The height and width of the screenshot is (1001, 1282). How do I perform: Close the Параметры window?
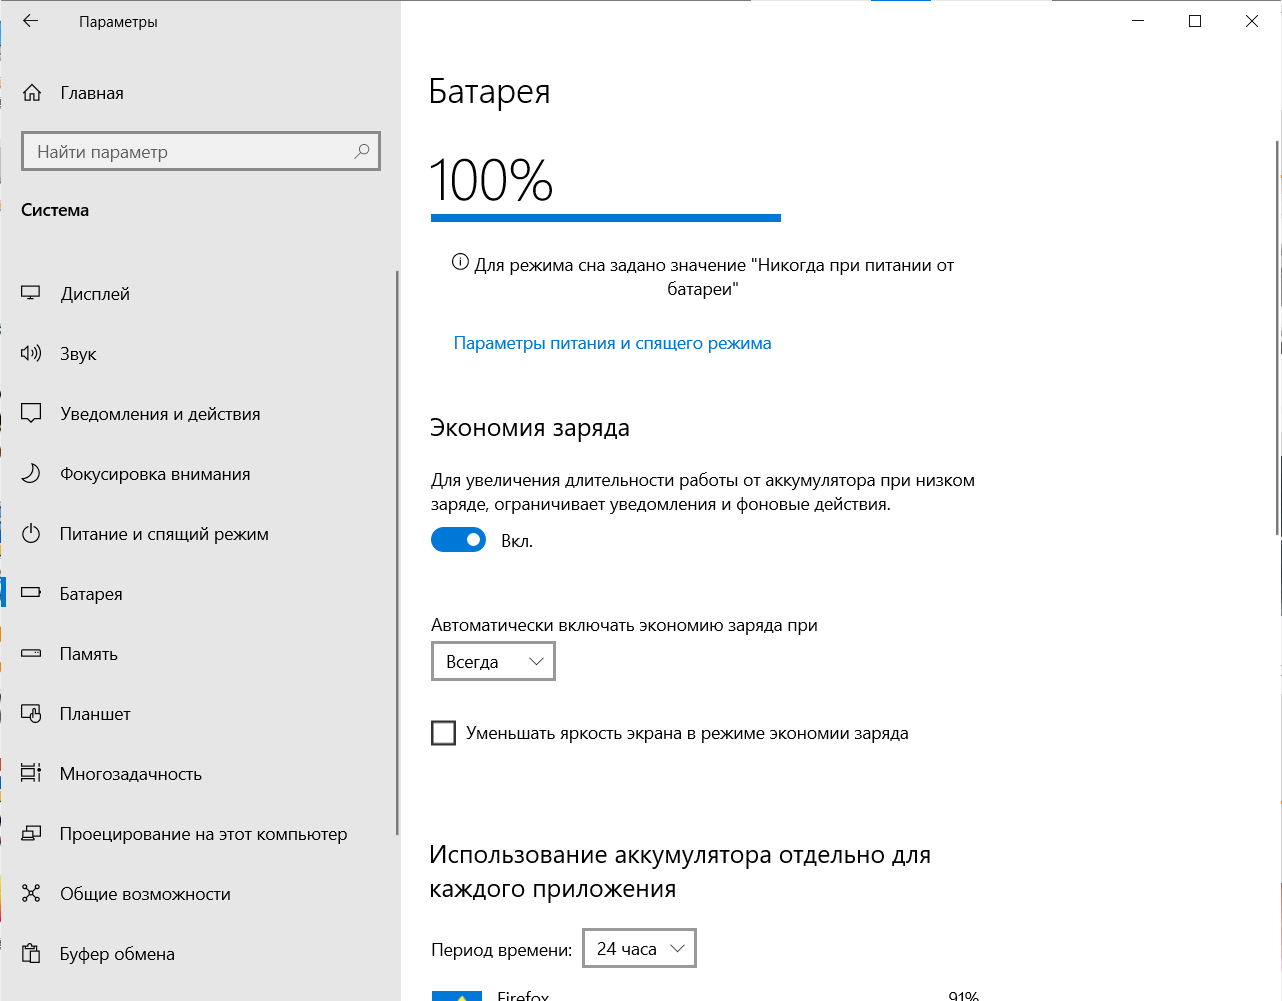(1252, 21)
